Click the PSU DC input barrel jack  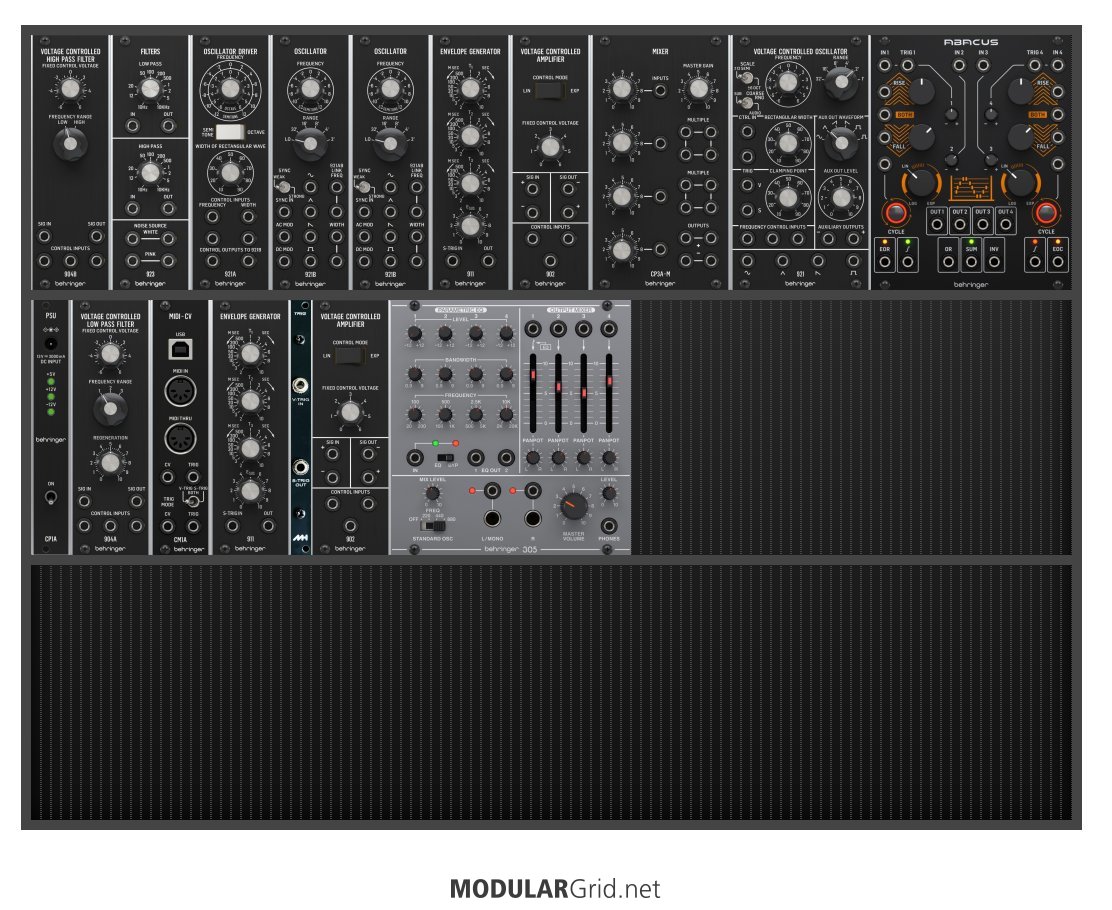click(x=51, y=344)
